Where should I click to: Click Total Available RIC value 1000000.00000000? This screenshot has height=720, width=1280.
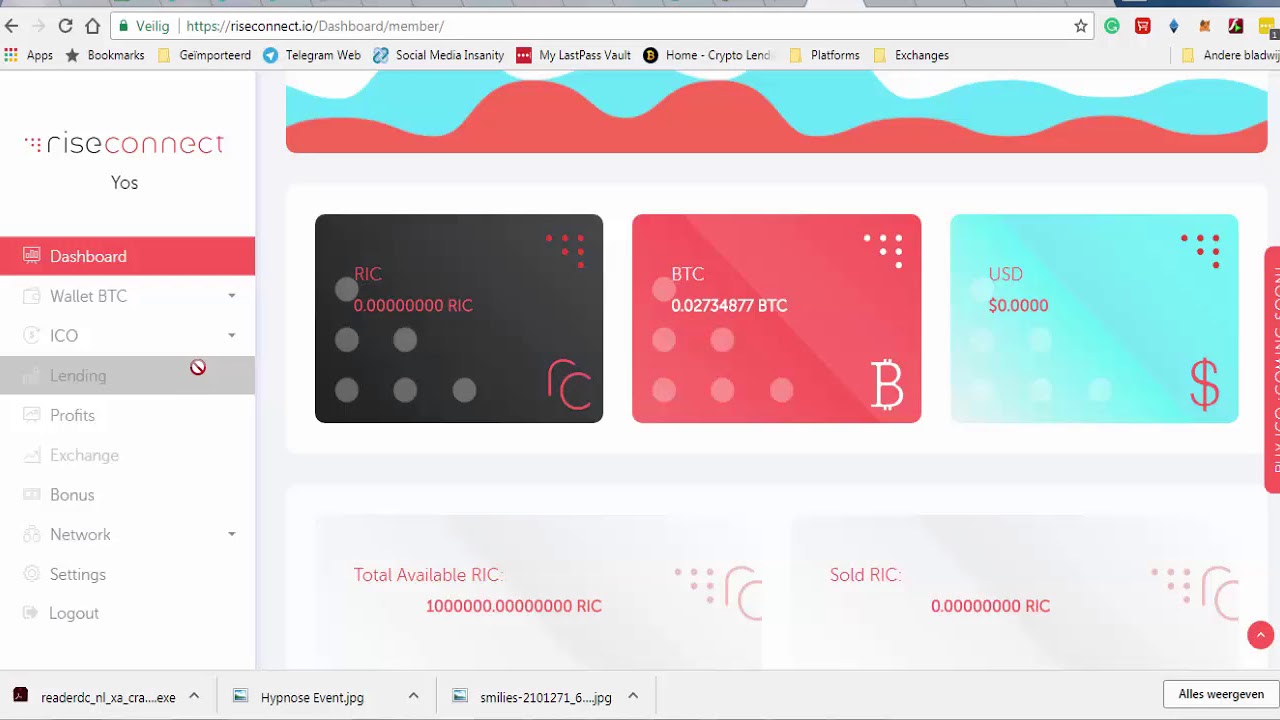tap(514, 606)
